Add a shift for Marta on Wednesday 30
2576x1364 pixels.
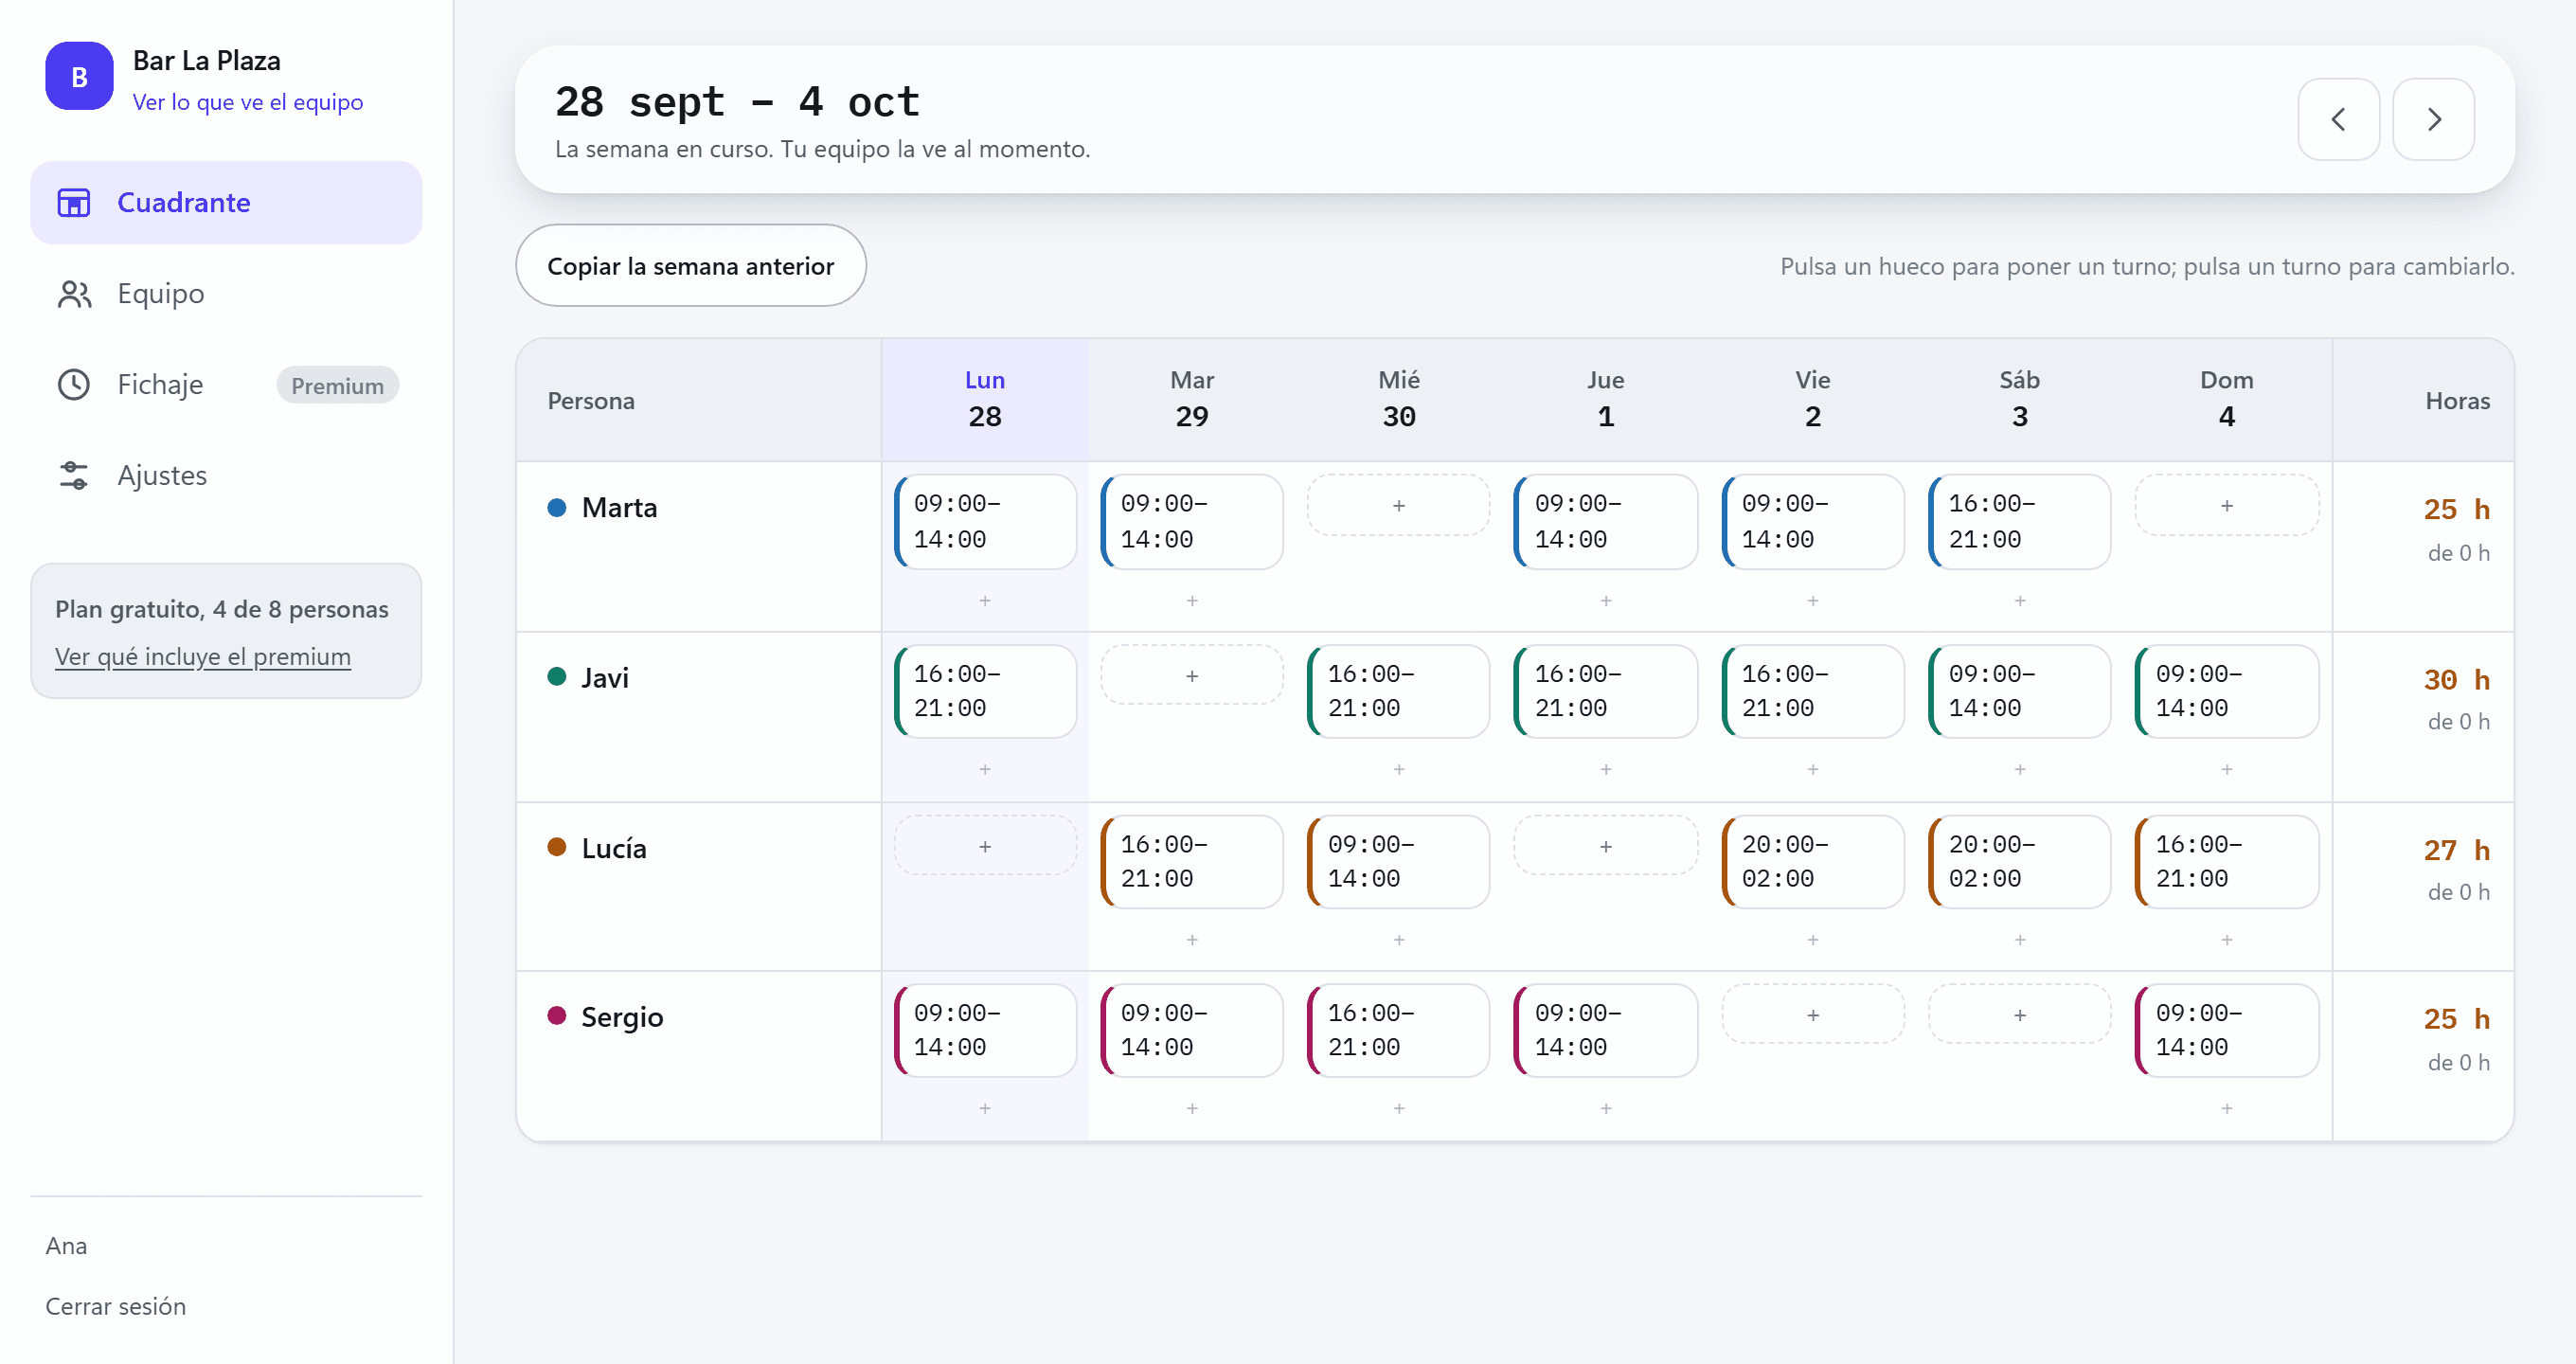pos(1398,505)
